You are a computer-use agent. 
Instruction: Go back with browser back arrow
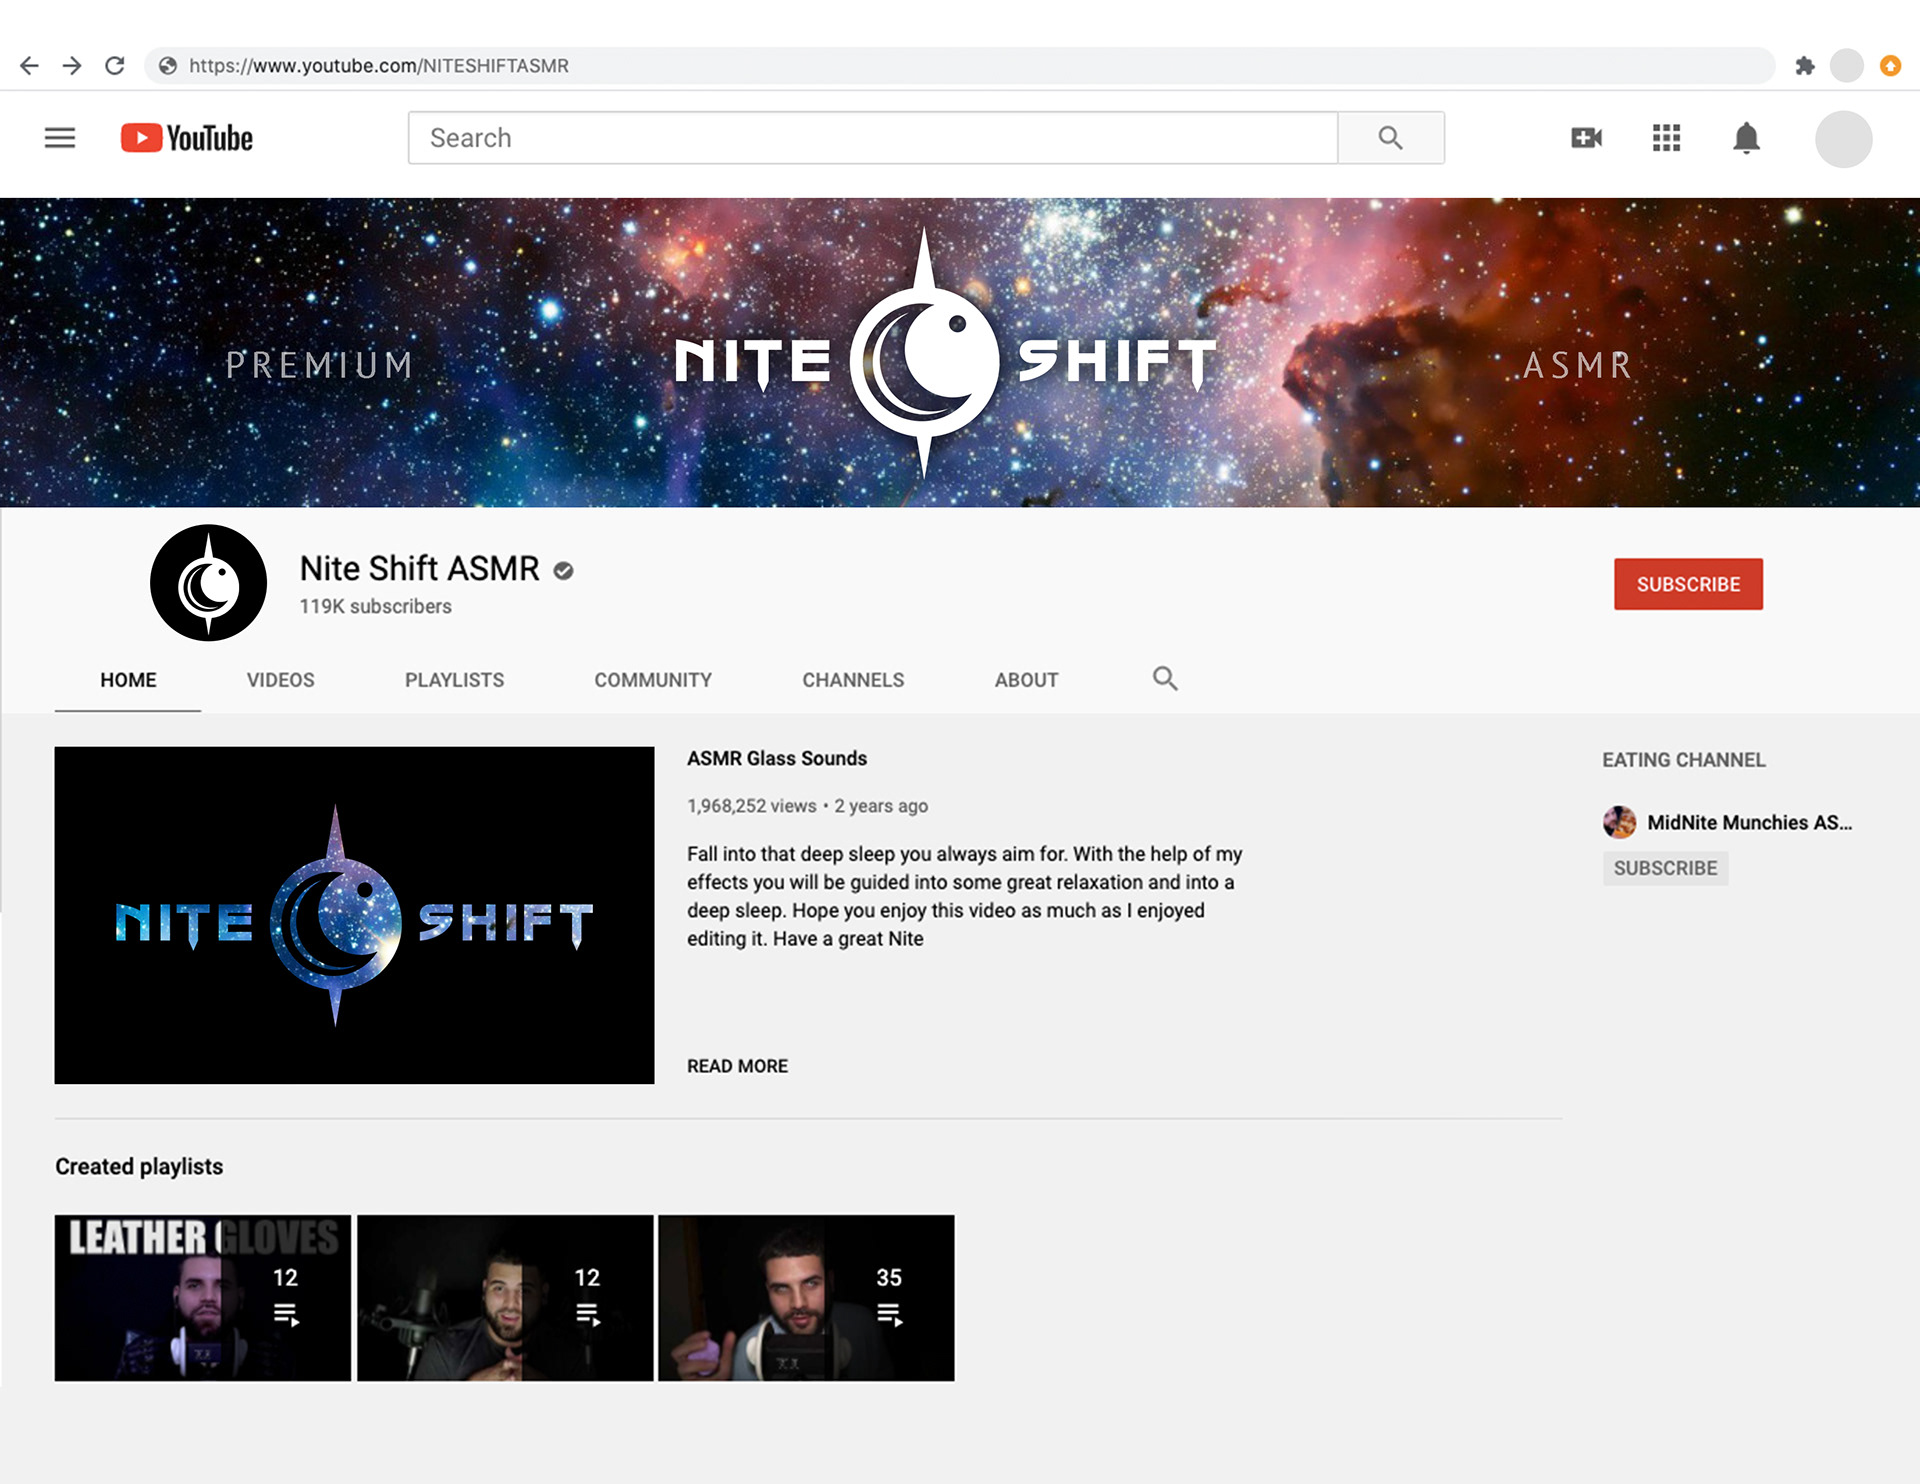point(29,66)
